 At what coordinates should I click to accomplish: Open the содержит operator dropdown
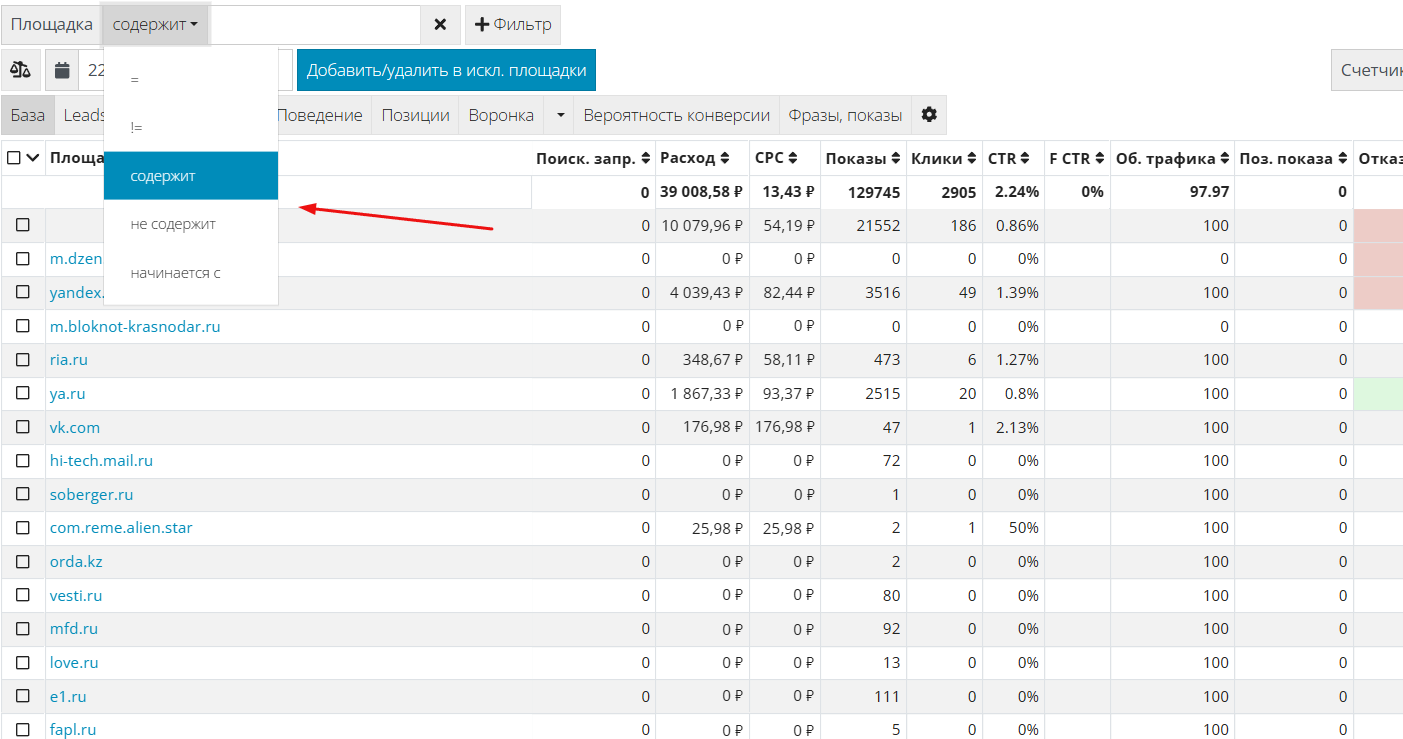coord(155,25)
